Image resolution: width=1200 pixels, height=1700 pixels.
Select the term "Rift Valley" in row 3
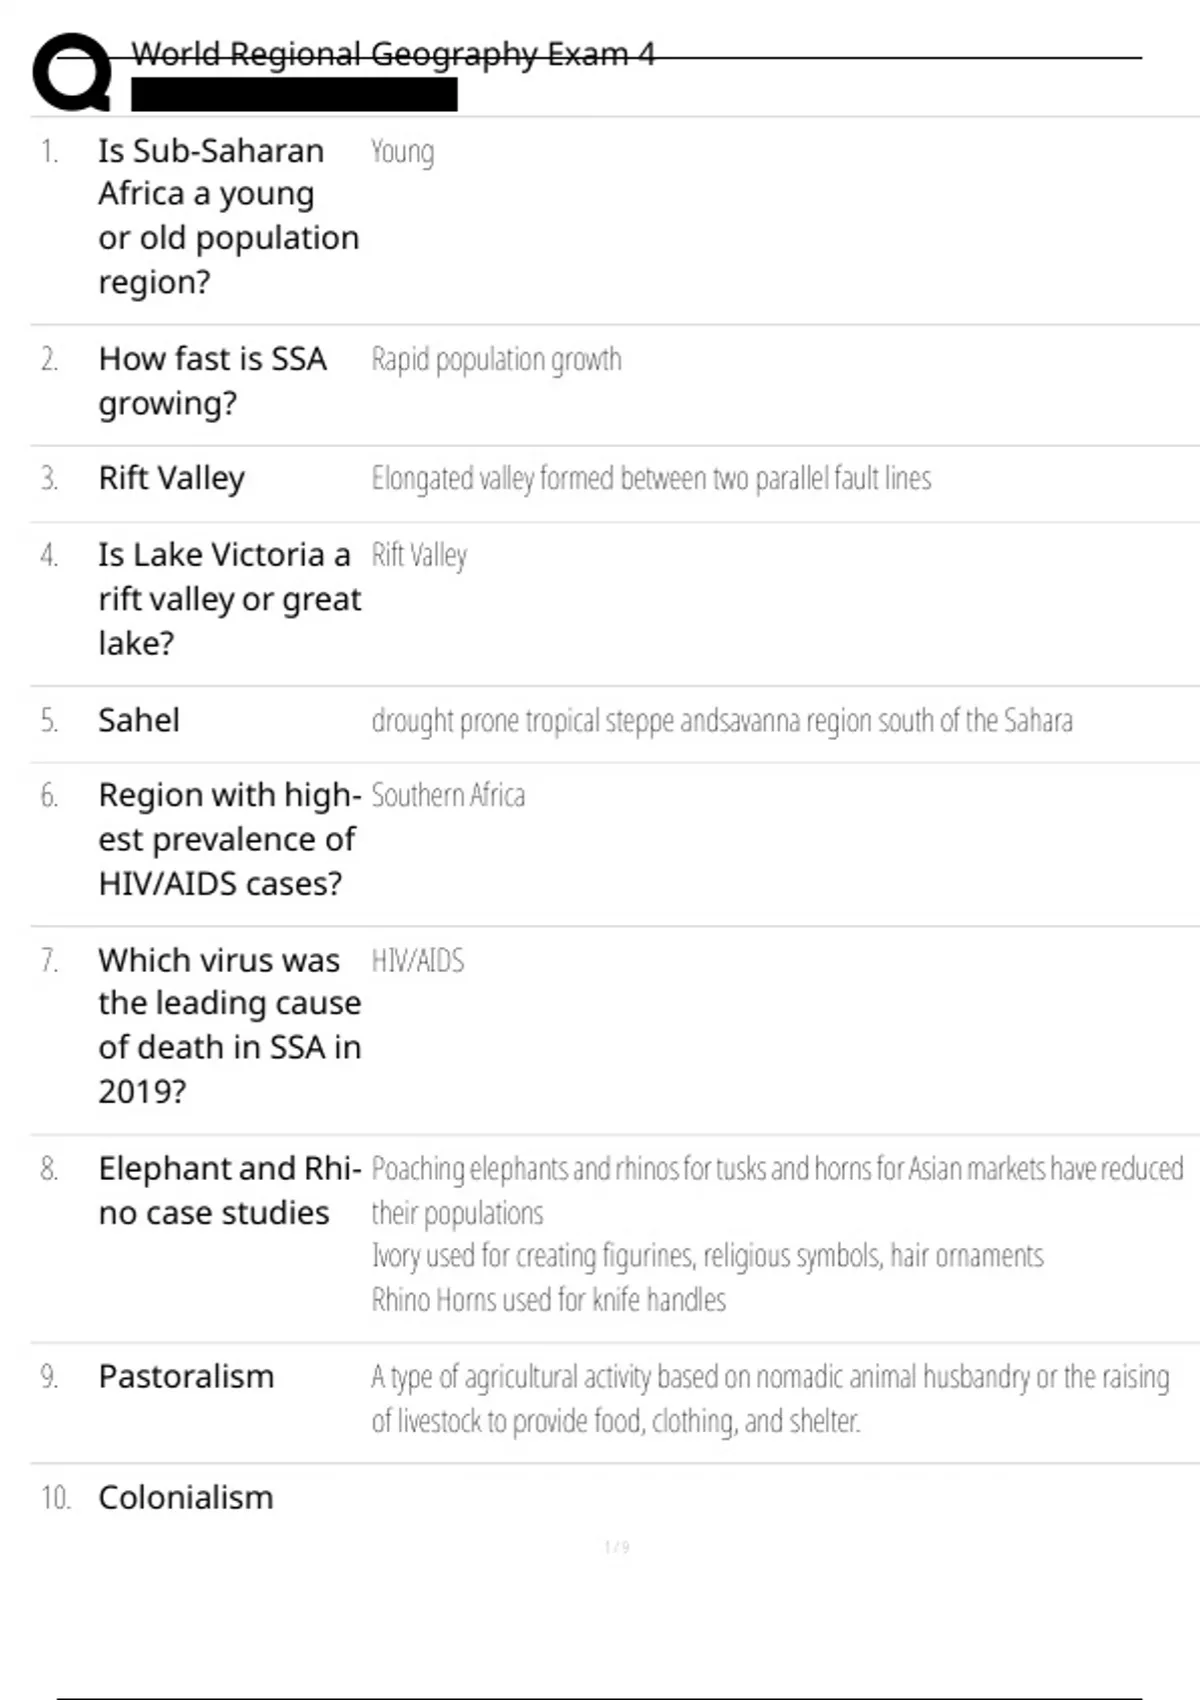[x=171, y=478]
